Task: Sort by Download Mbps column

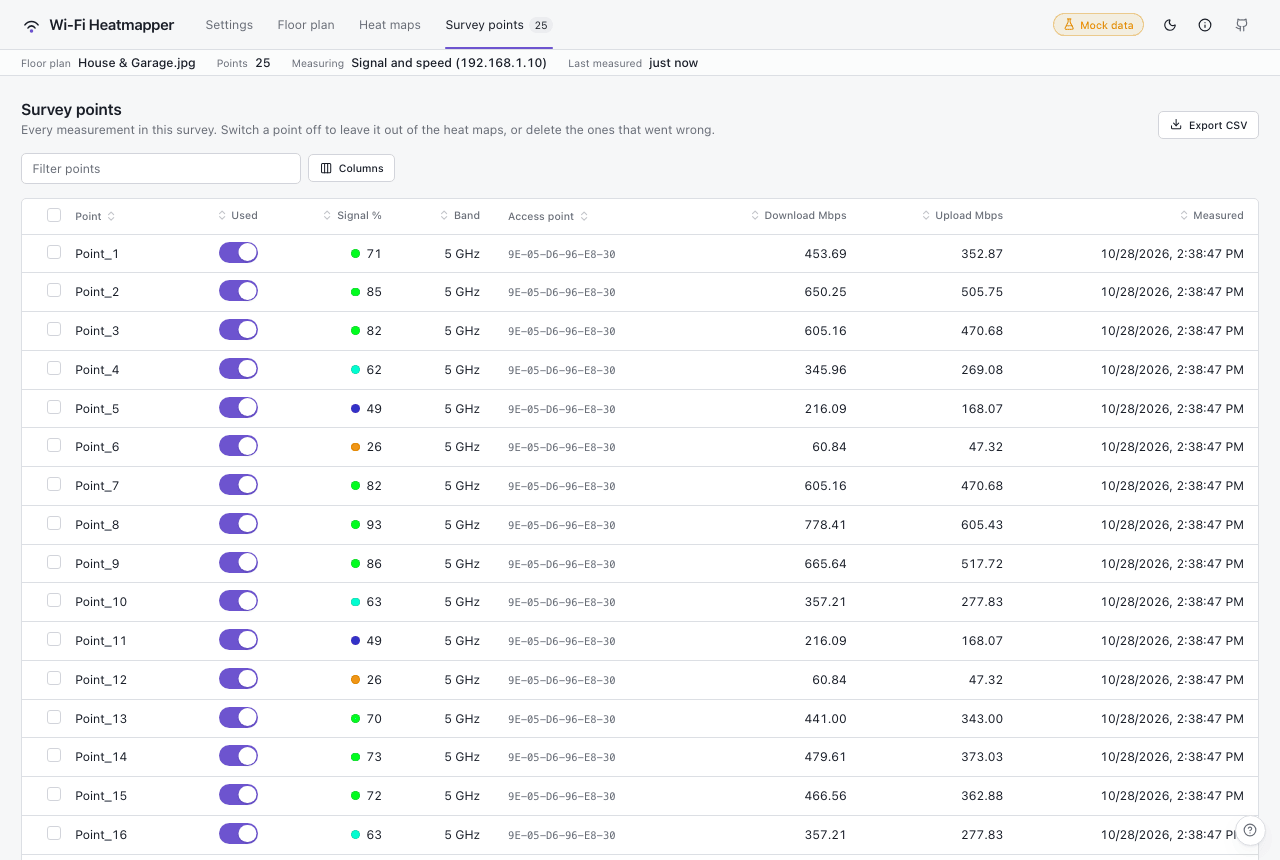Action: click(x=799, y=215)
